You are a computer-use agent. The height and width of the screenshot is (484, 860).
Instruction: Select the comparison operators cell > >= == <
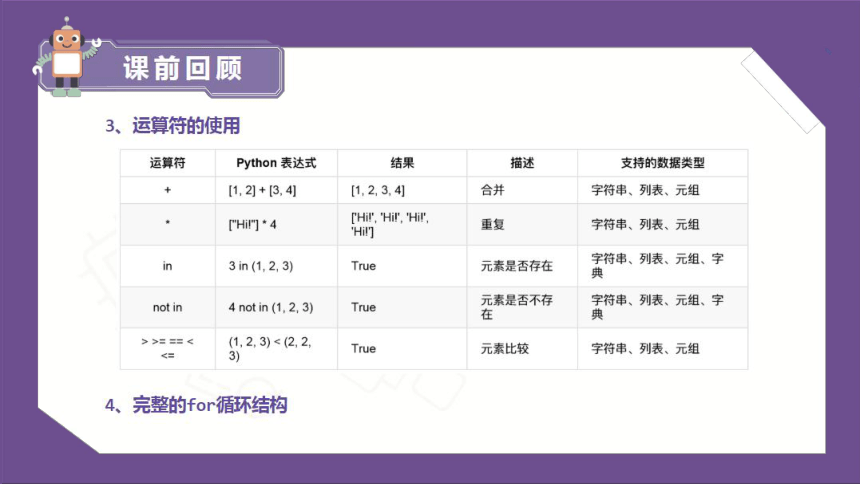(167, 348)
